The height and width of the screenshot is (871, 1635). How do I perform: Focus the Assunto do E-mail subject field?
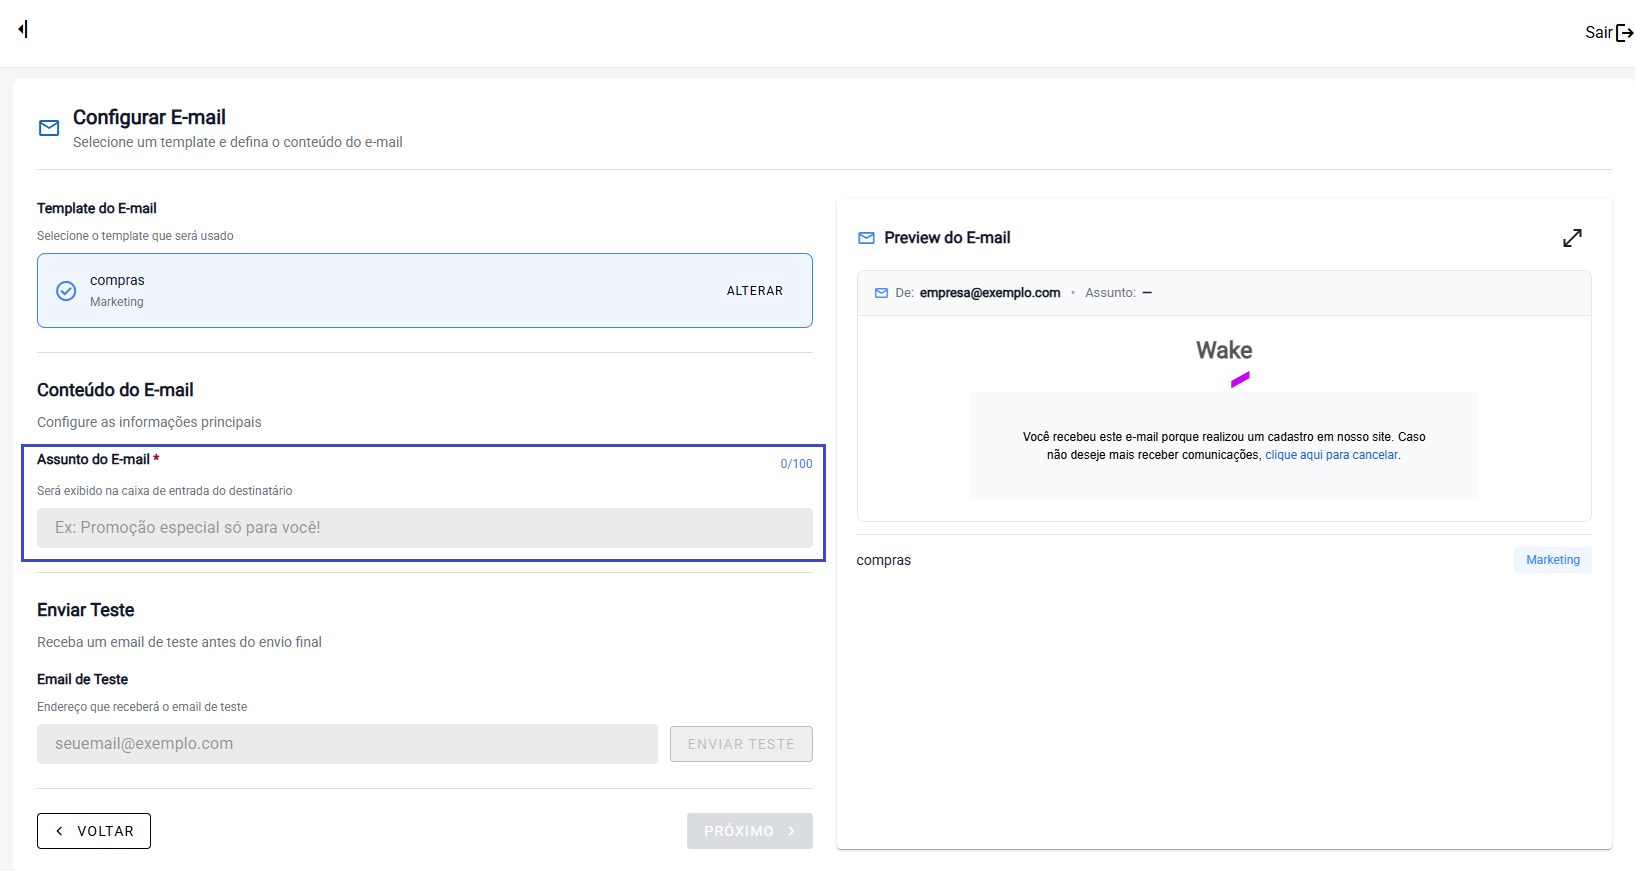[424, 528]
